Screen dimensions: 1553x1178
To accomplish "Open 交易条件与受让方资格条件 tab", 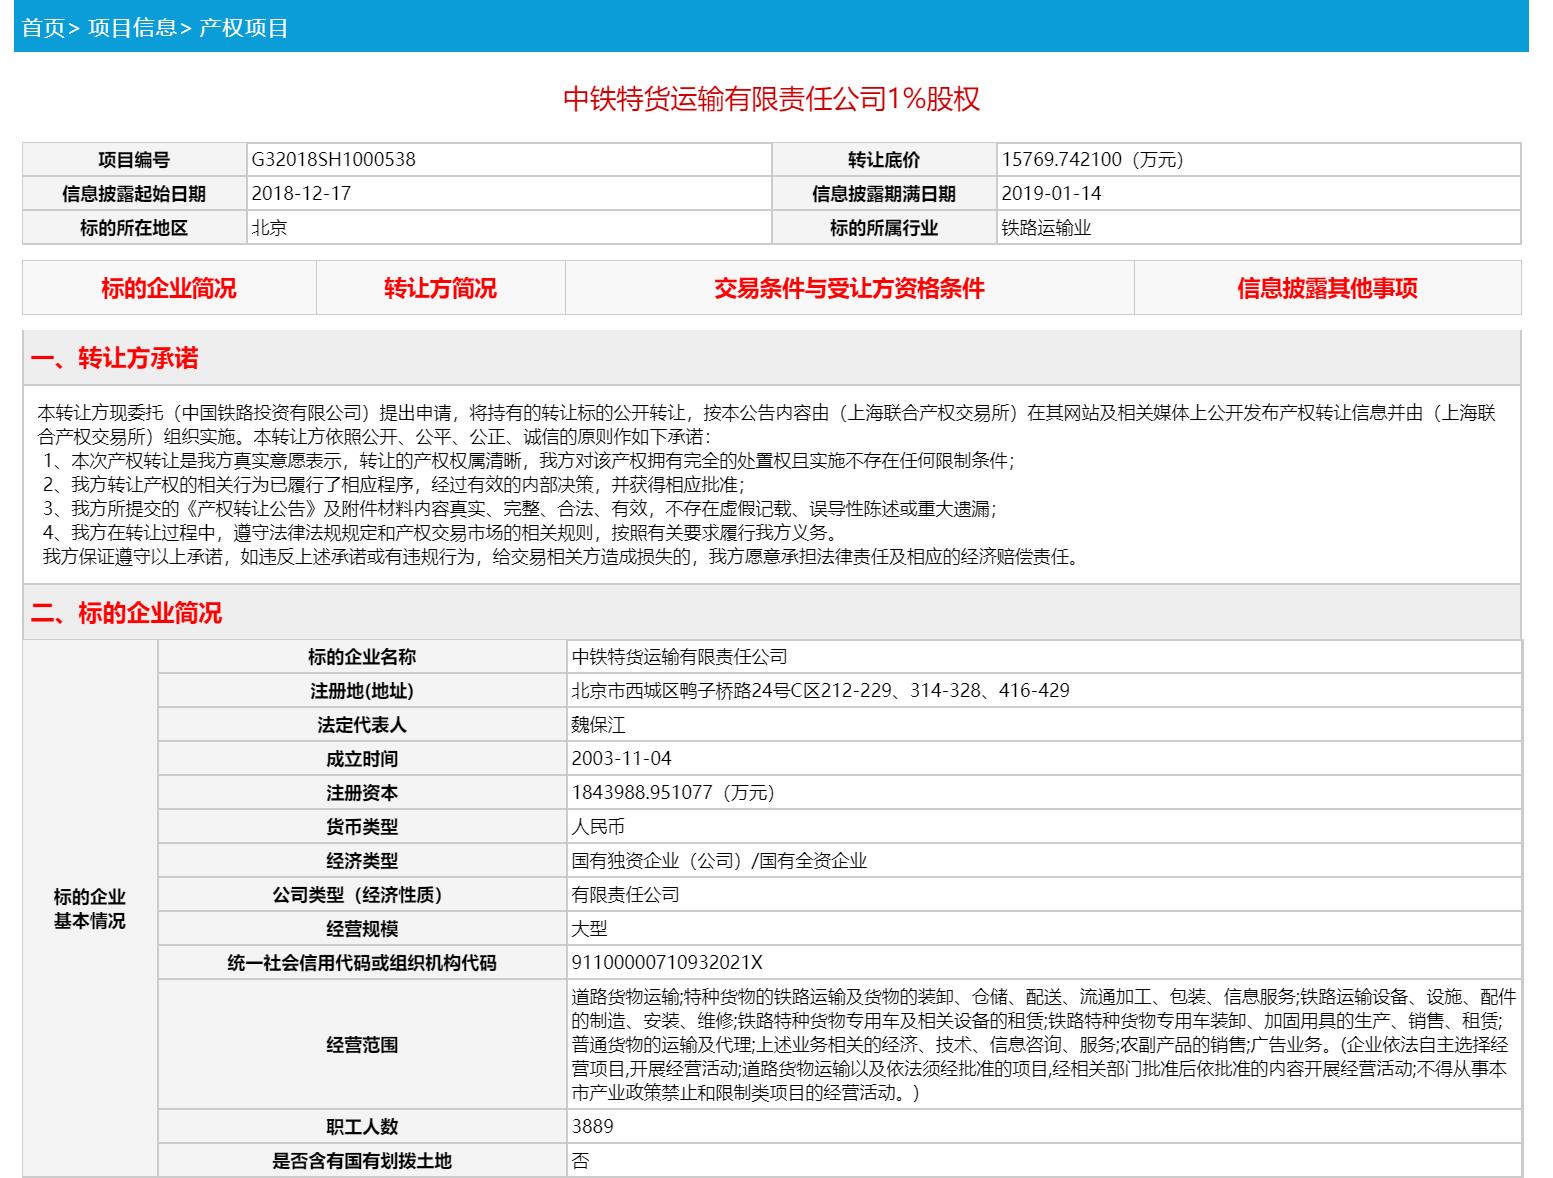I will coord(849,289).
